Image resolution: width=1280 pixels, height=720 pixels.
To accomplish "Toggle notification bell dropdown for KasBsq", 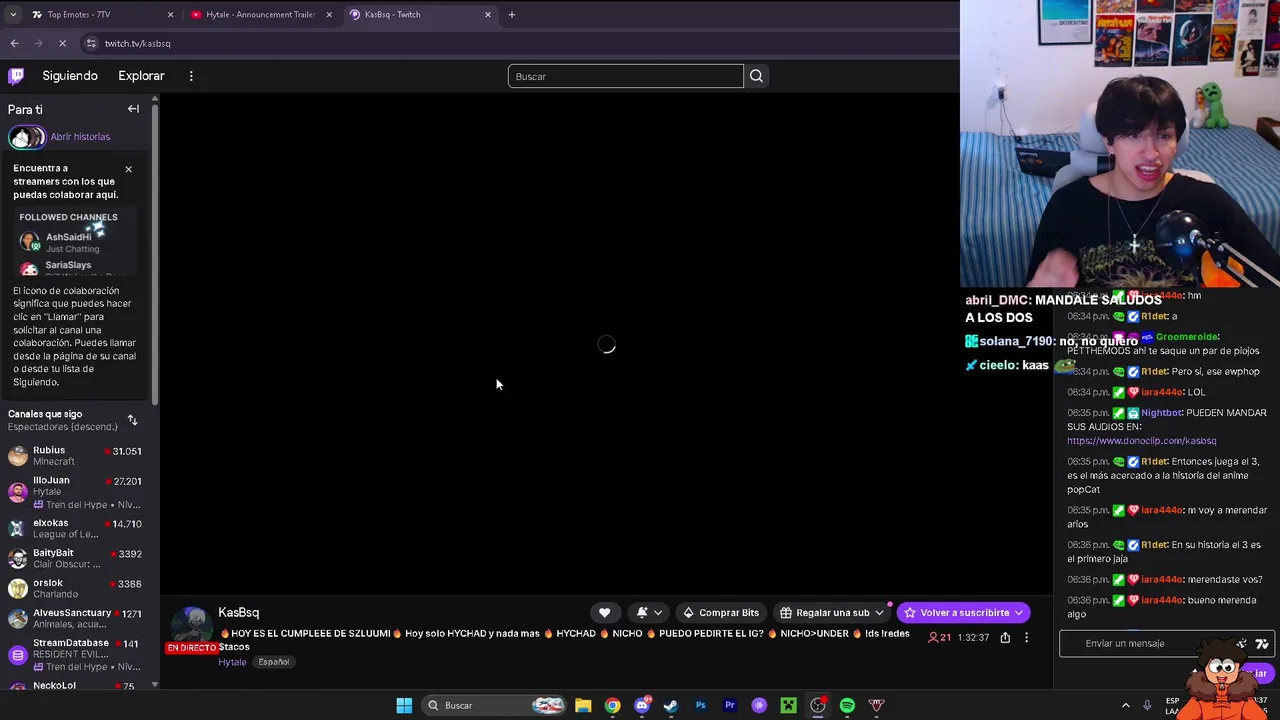I will [x=648, y=613].
